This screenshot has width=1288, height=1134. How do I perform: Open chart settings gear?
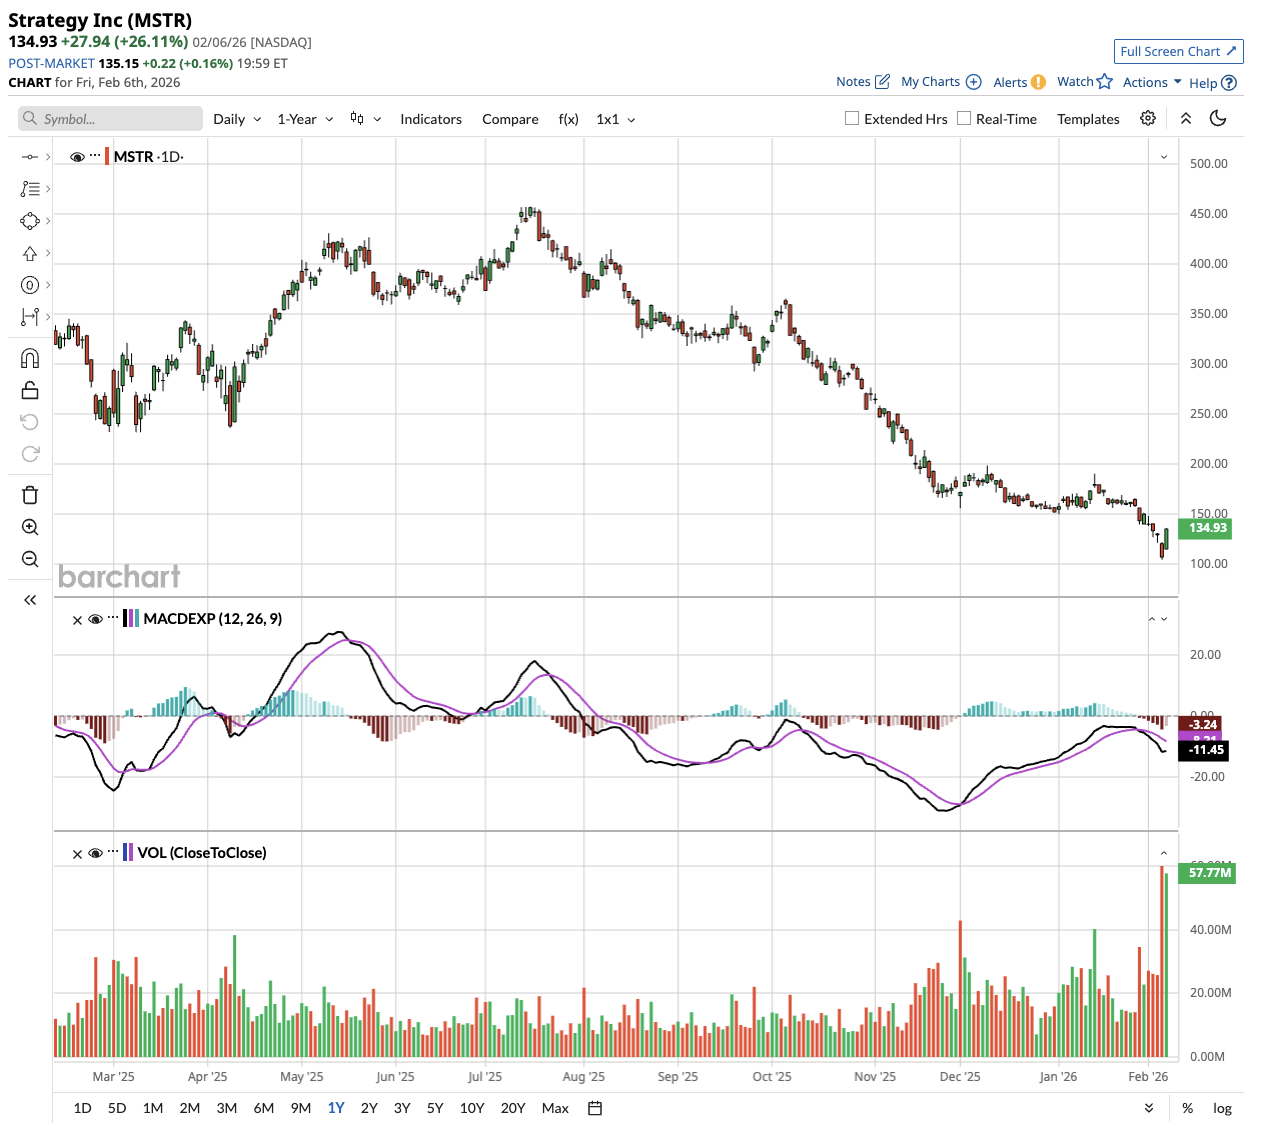[1148, 118]
